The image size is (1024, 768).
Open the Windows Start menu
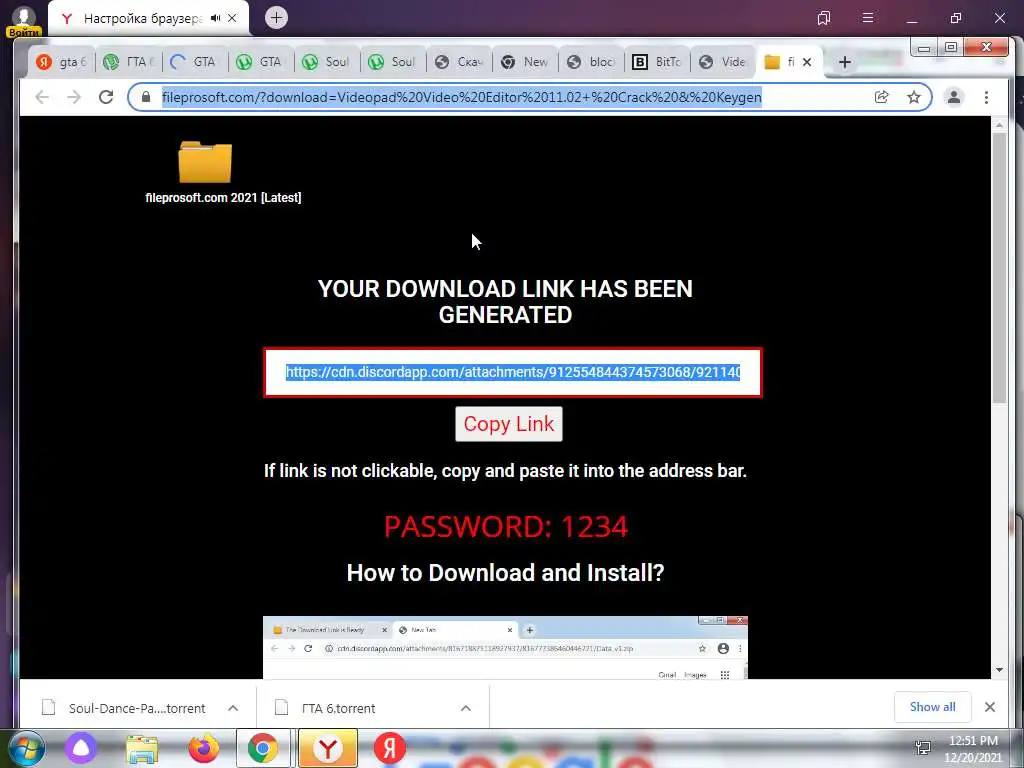pos(26,748)
